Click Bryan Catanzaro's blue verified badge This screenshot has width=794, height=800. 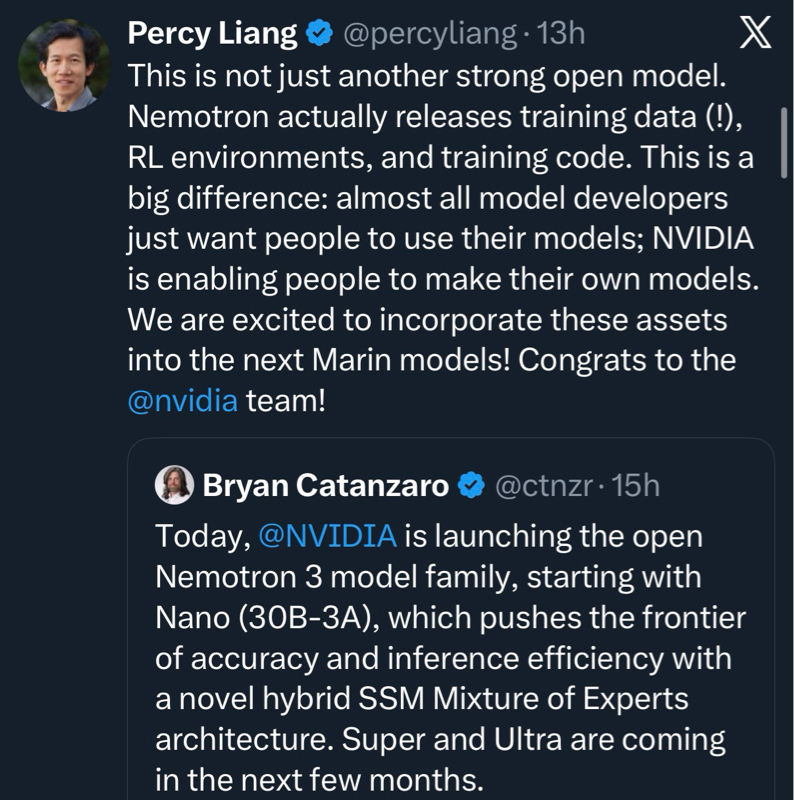point(471,486)
